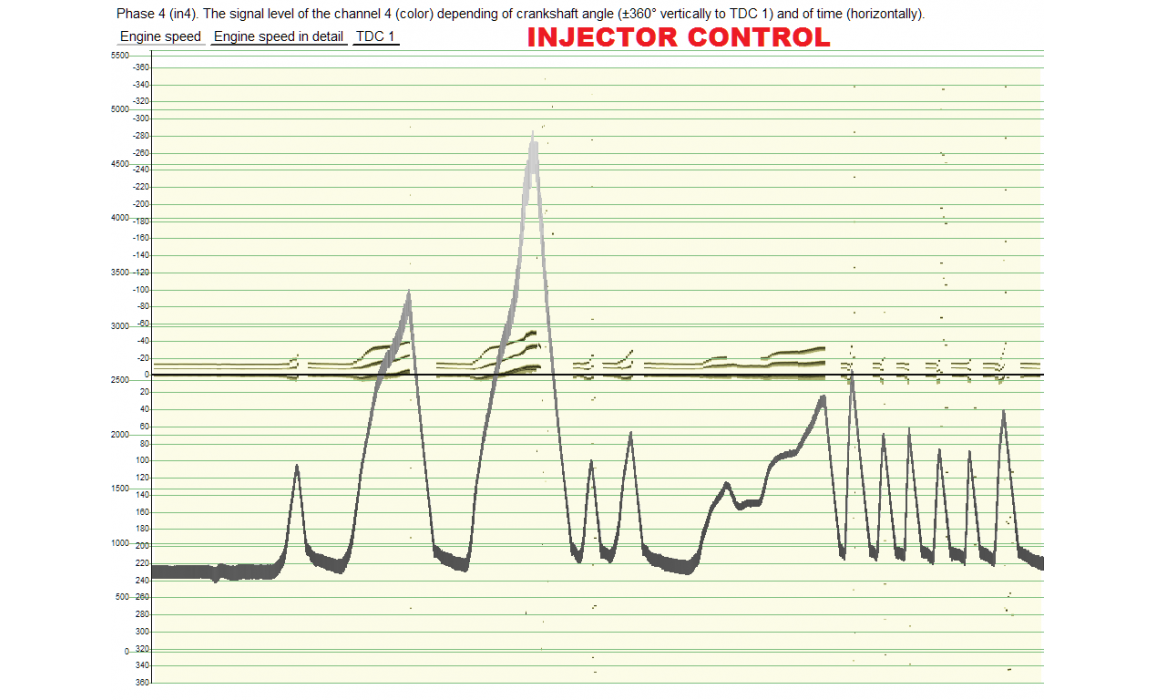The height and width of the screenshot is (700, 1156).
Task: Select the TDC 1 tab
Action: 376,37
